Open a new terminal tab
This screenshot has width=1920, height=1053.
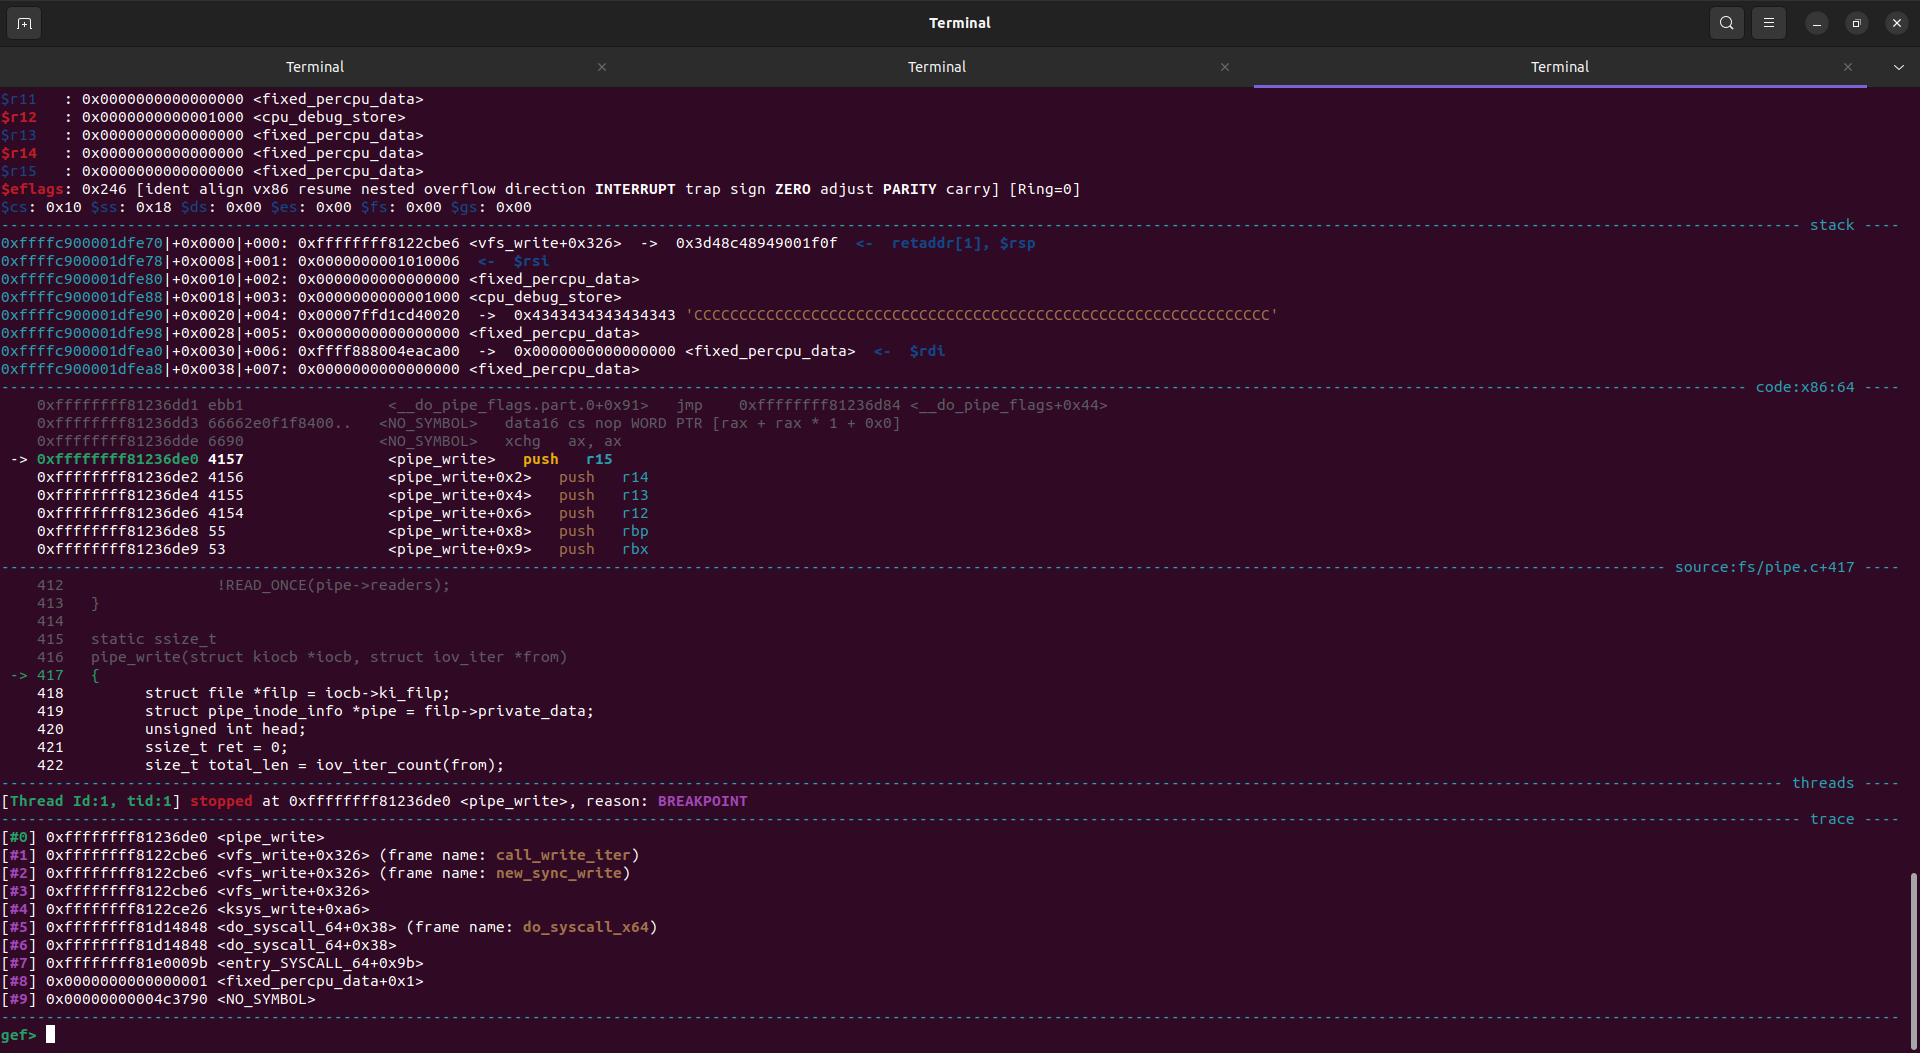pos(24,22)
